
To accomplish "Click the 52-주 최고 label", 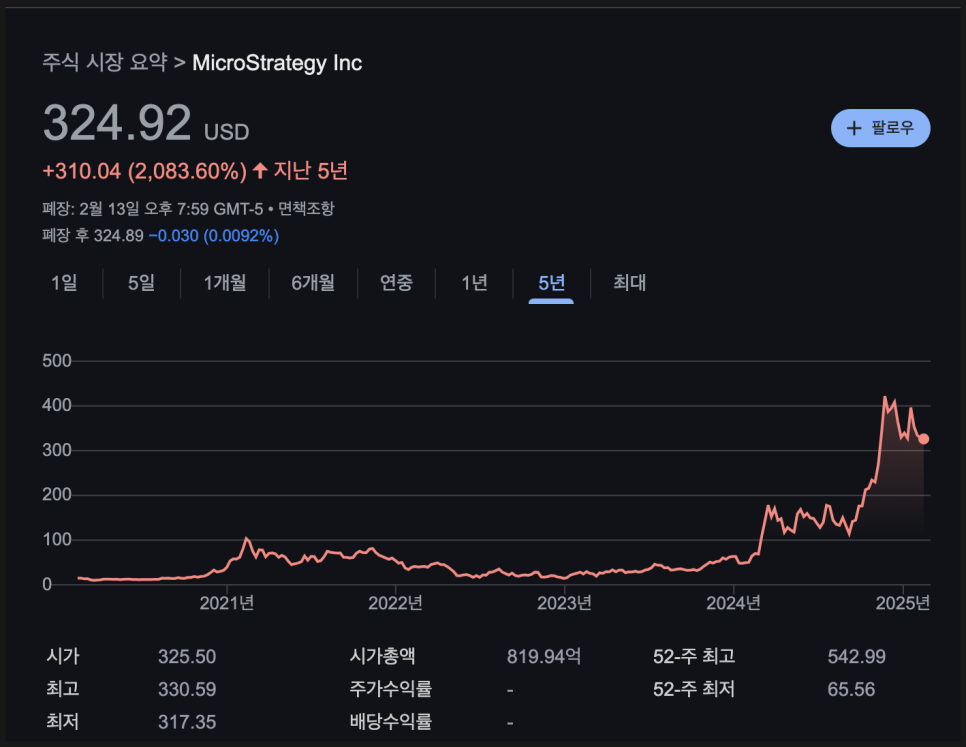I will pos(694,656).
